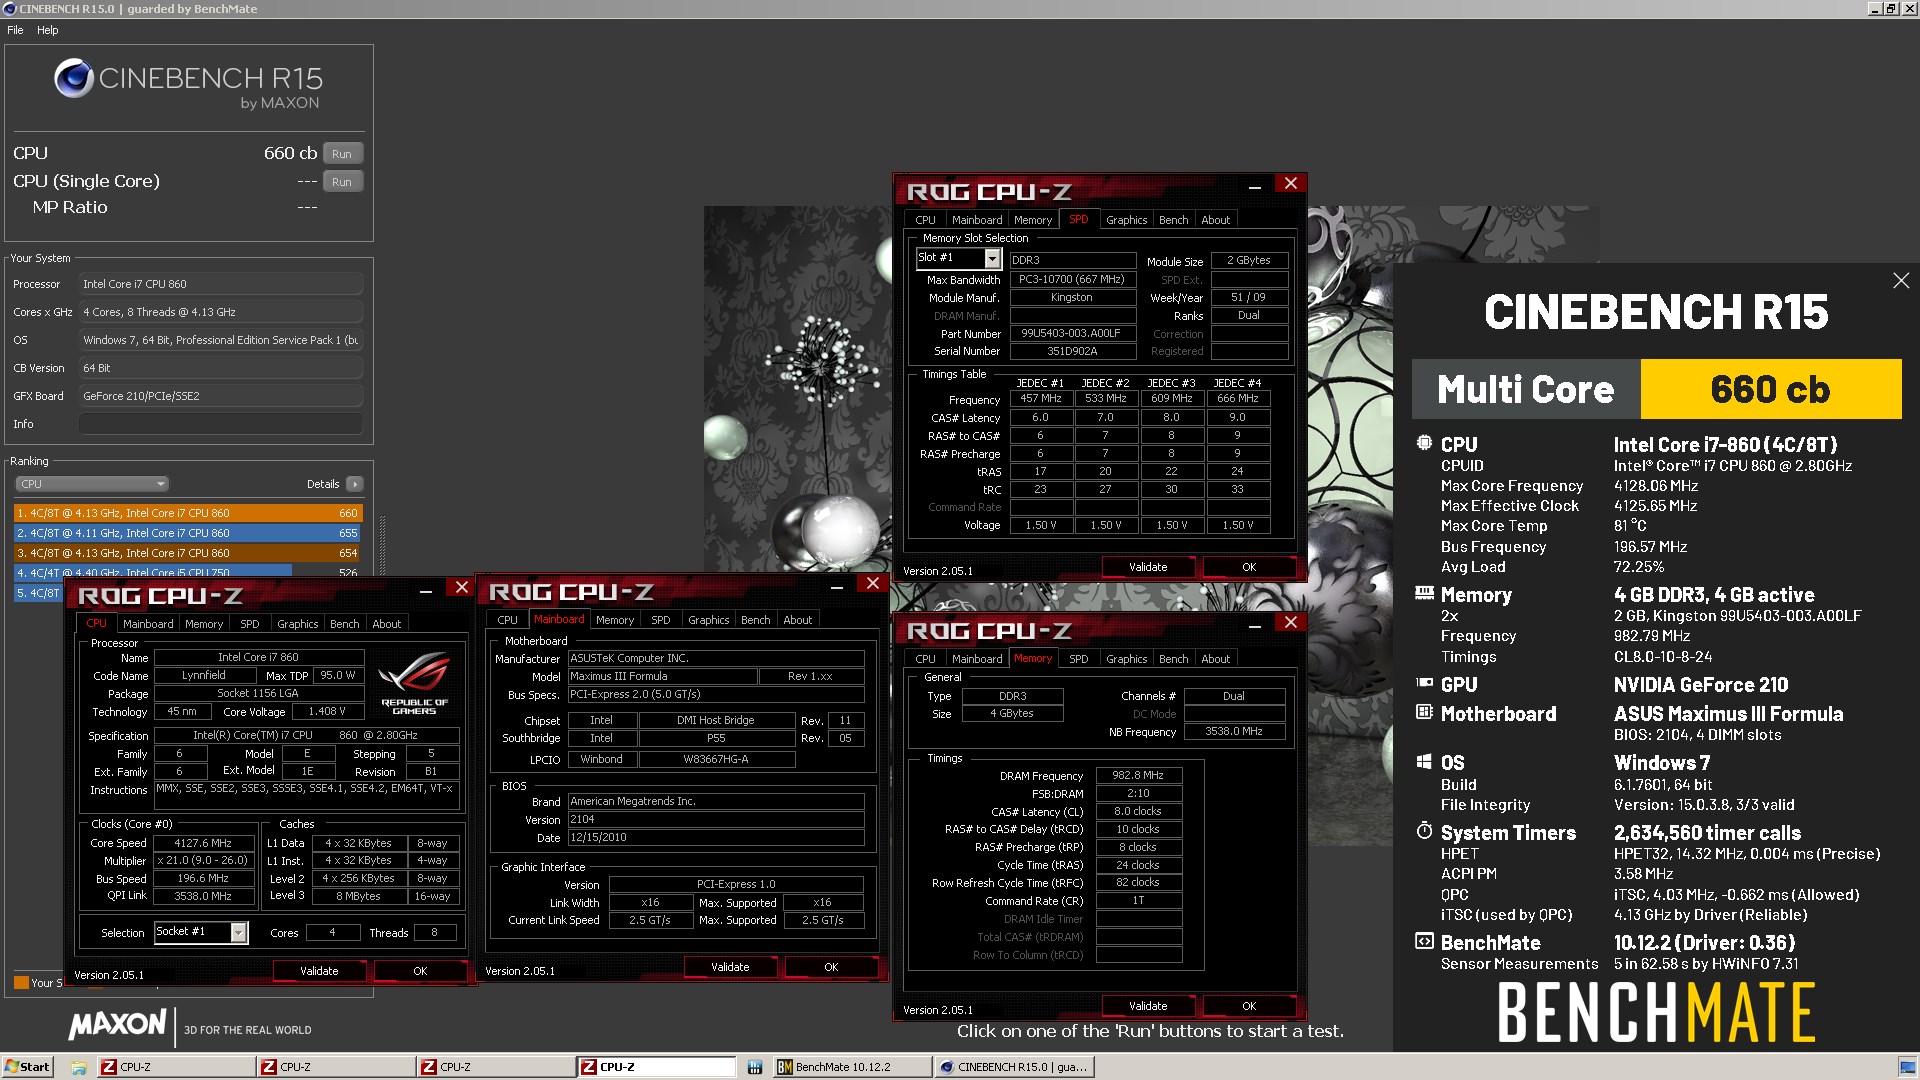Open the File menu in Cinebench

tap(15, 30)
